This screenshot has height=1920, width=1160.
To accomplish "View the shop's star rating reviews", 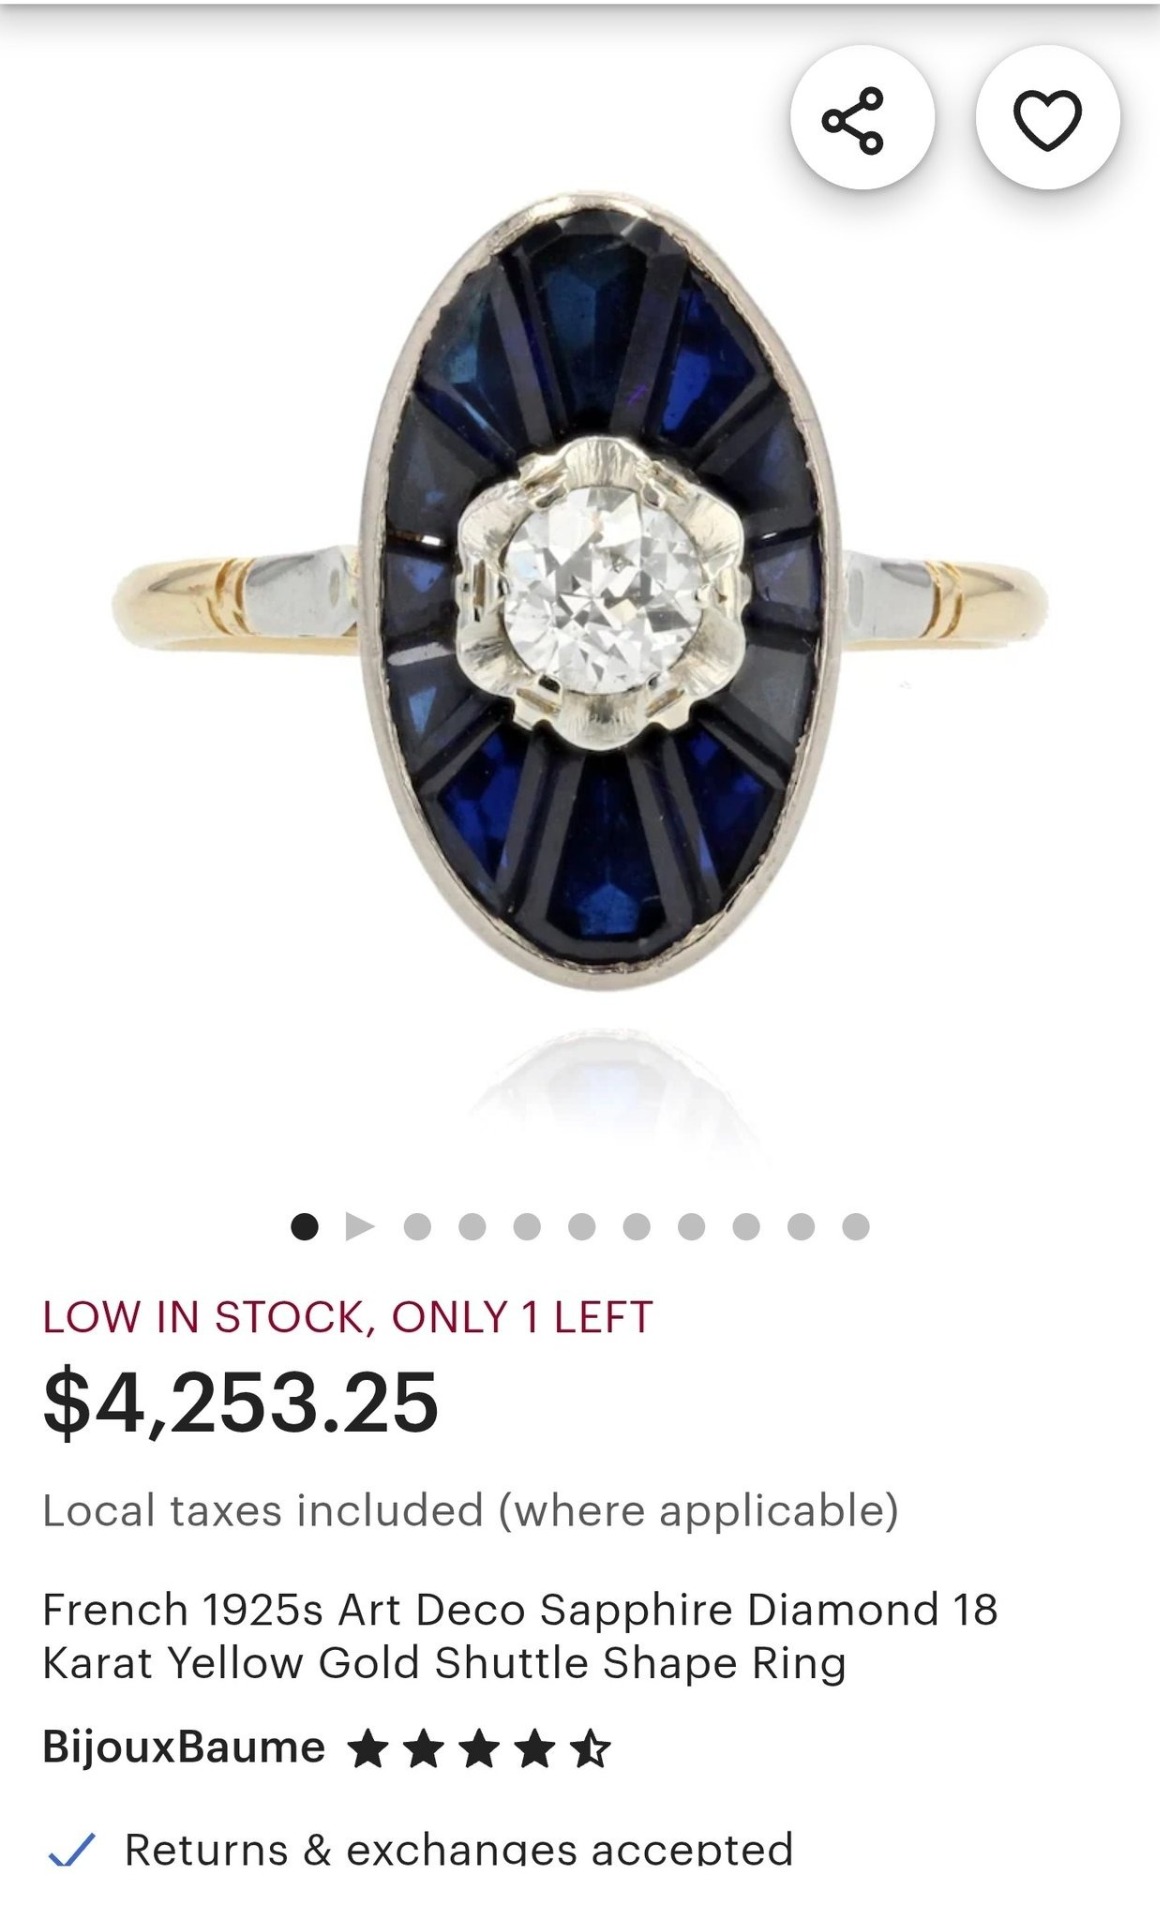I will click(480, 1749).
